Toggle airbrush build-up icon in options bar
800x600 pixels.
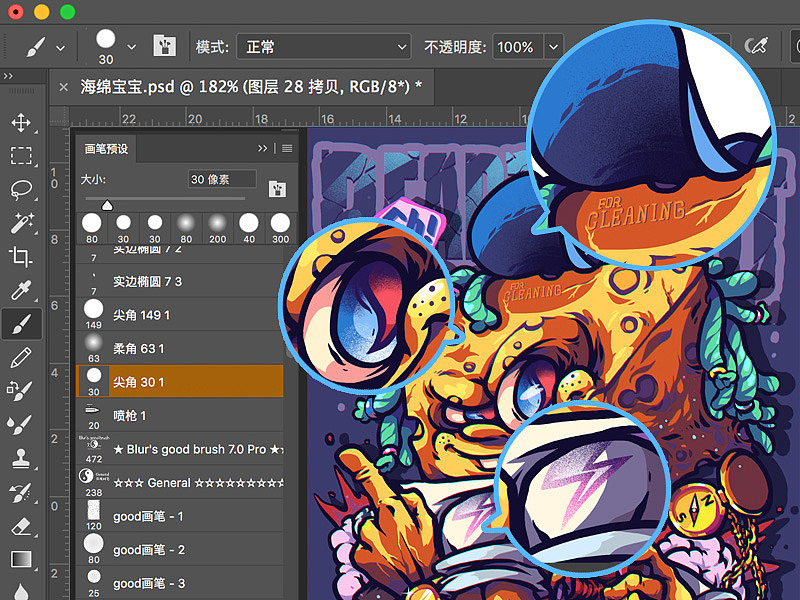pyautogui.click(x=757, y=46)
